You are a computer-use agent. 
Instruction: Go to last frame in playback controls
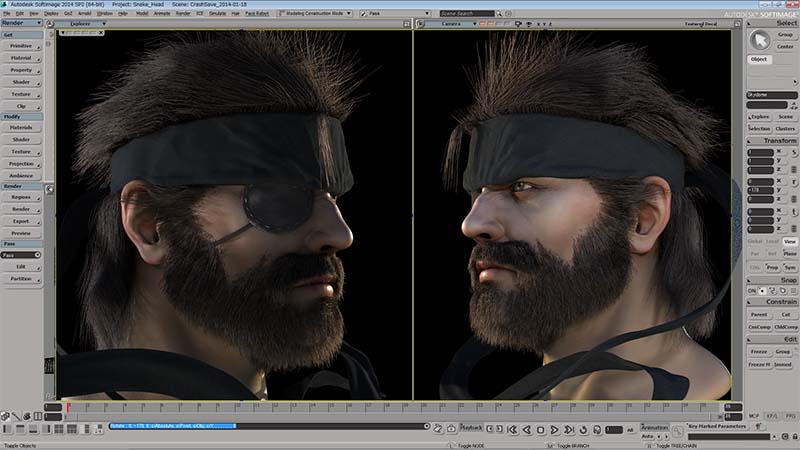[x=568, y=430]
